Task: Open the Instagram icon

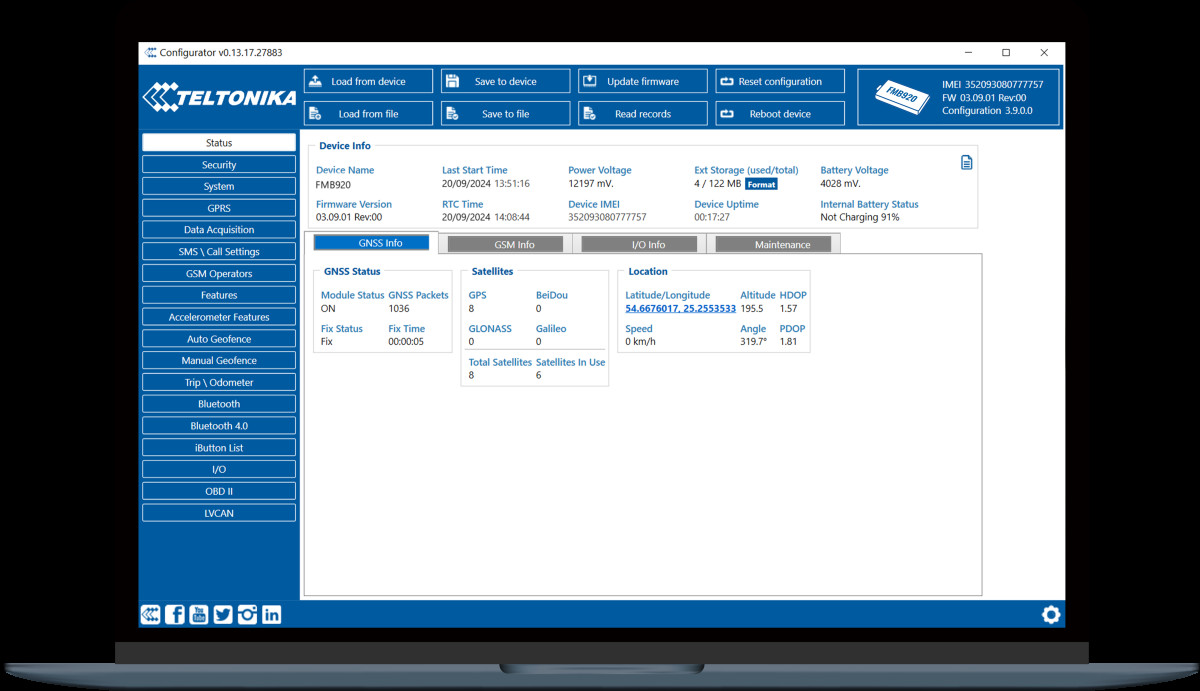Action: pyautogui.click(x=247, y=615)
